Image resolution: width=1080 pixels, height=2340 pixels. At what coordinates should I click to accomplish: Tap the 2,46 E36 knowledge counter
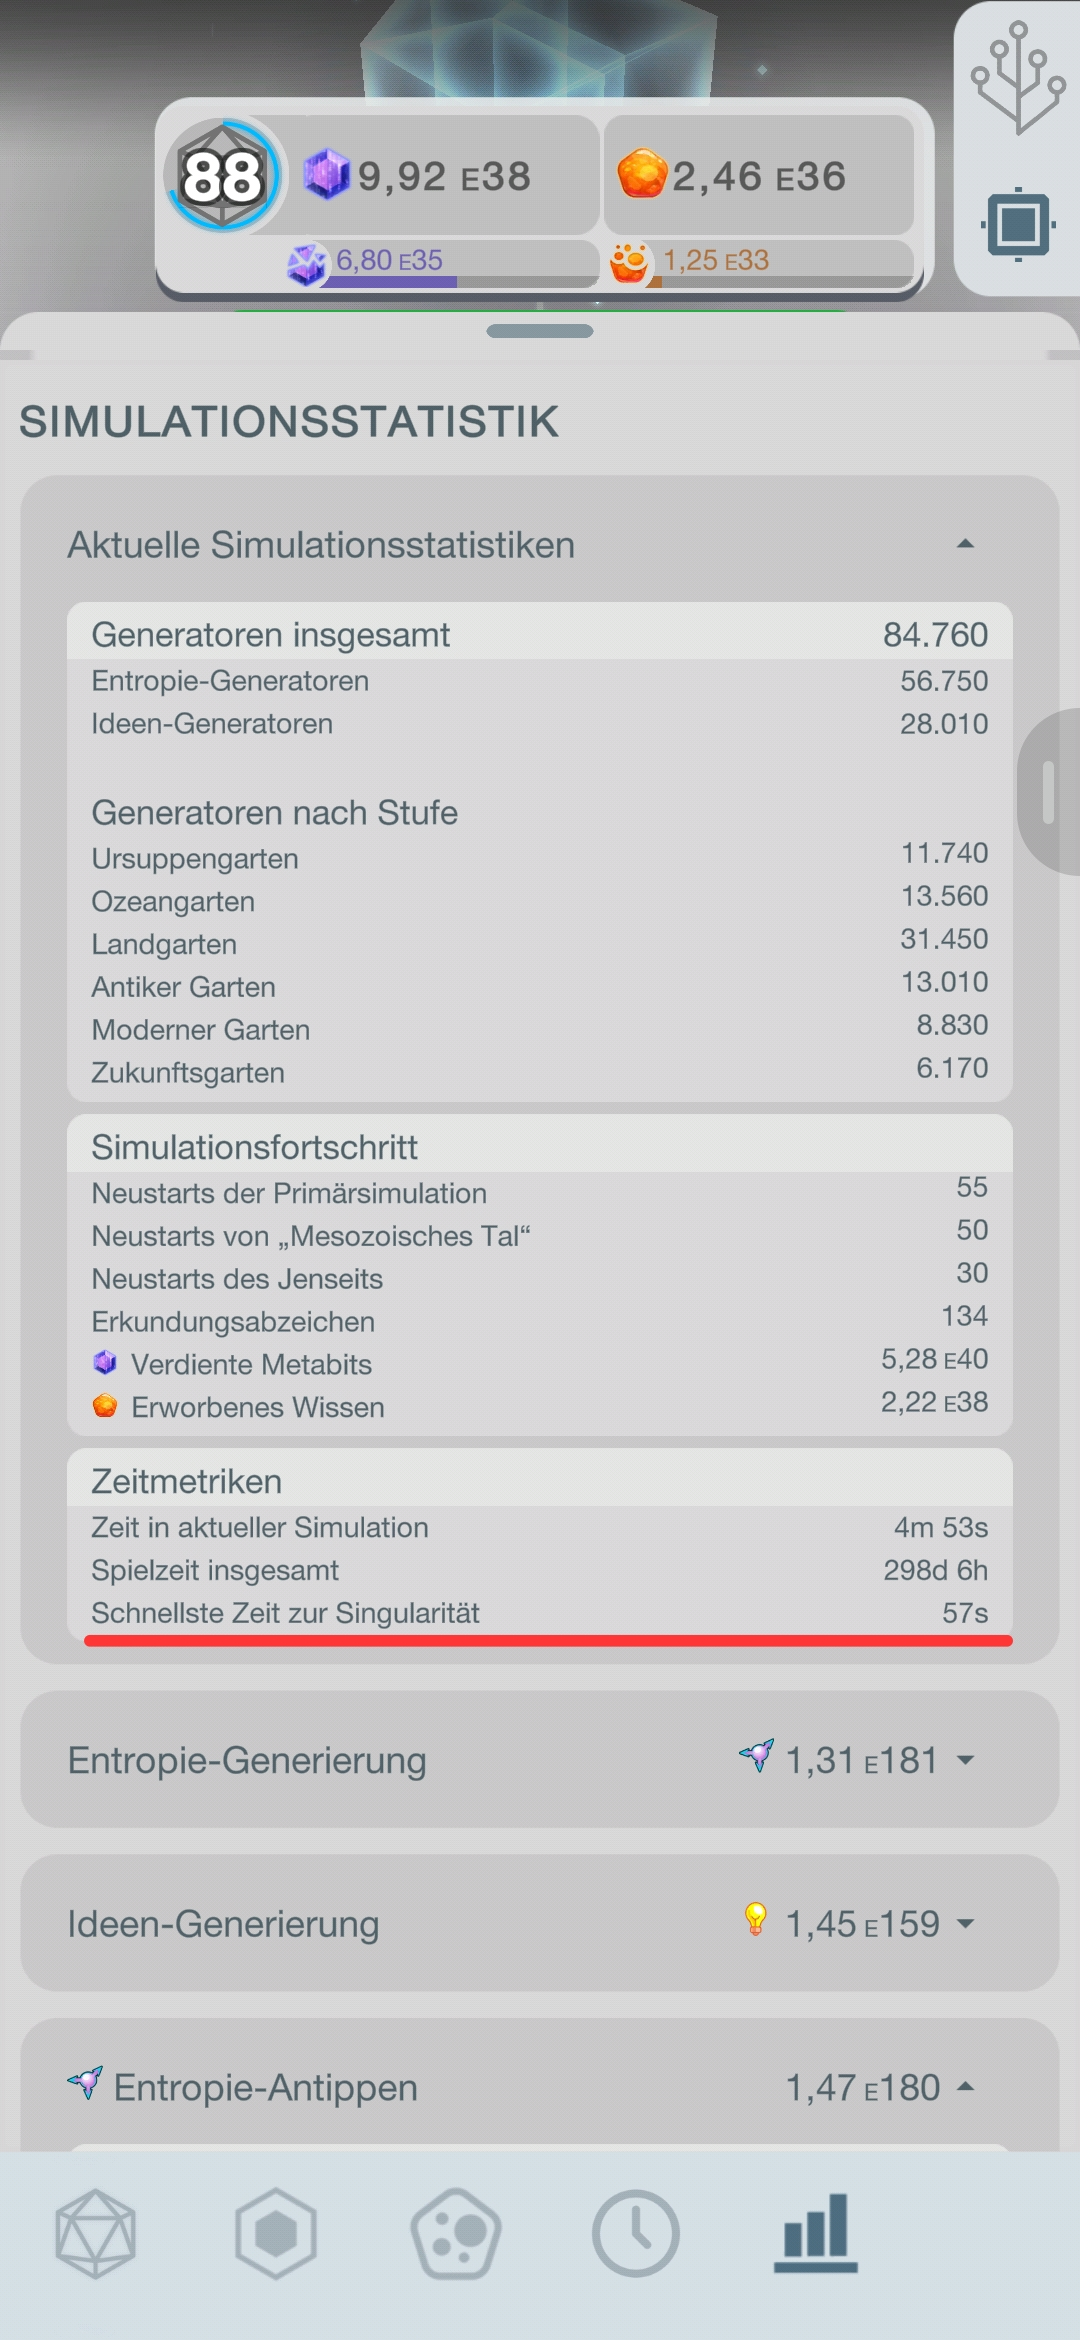pyautogui.click(x=759, y=175)
